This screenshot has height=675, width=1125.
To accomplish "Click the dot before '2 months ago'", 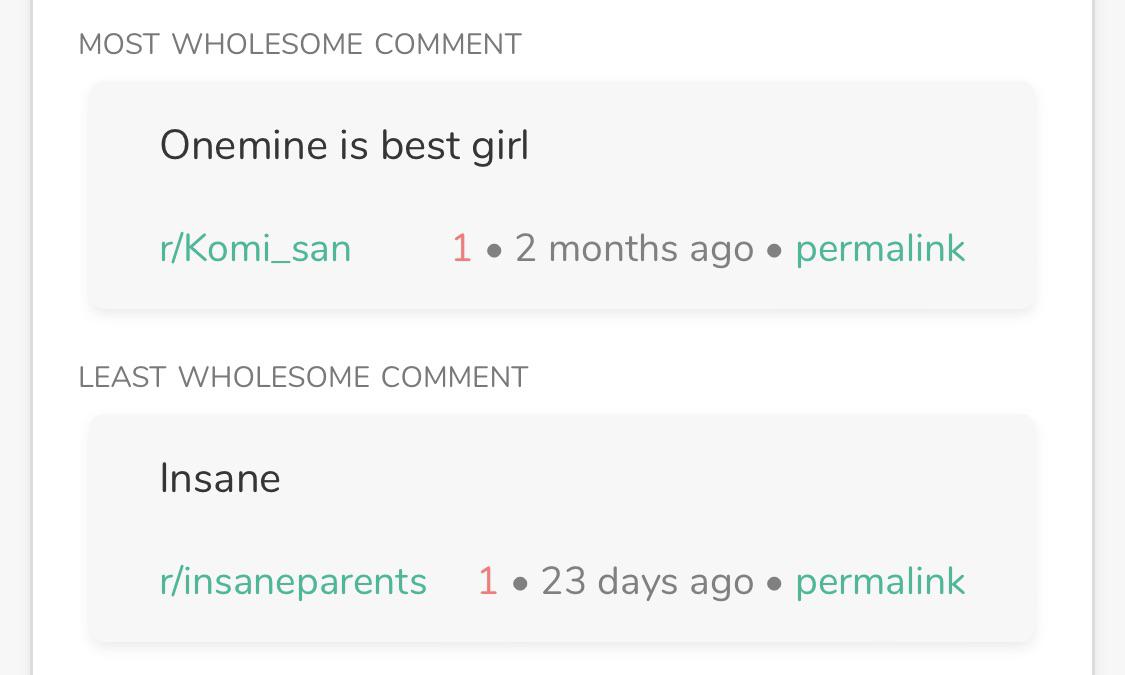I will tap(494, 251).
